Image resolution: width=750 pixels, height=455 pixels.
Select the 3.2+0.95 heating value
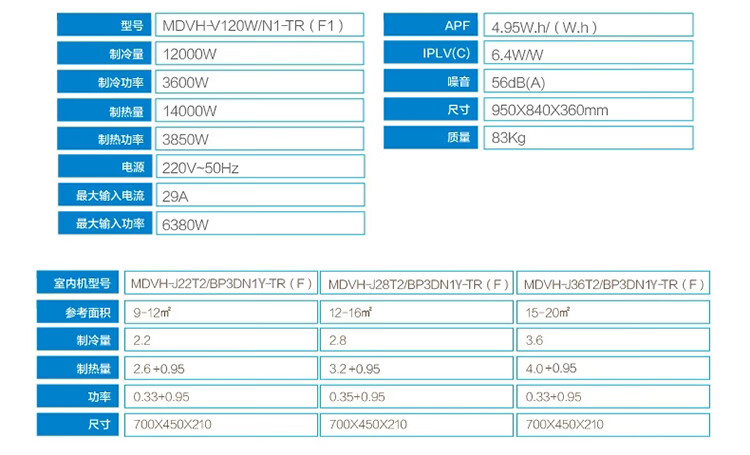coord(417,368)
